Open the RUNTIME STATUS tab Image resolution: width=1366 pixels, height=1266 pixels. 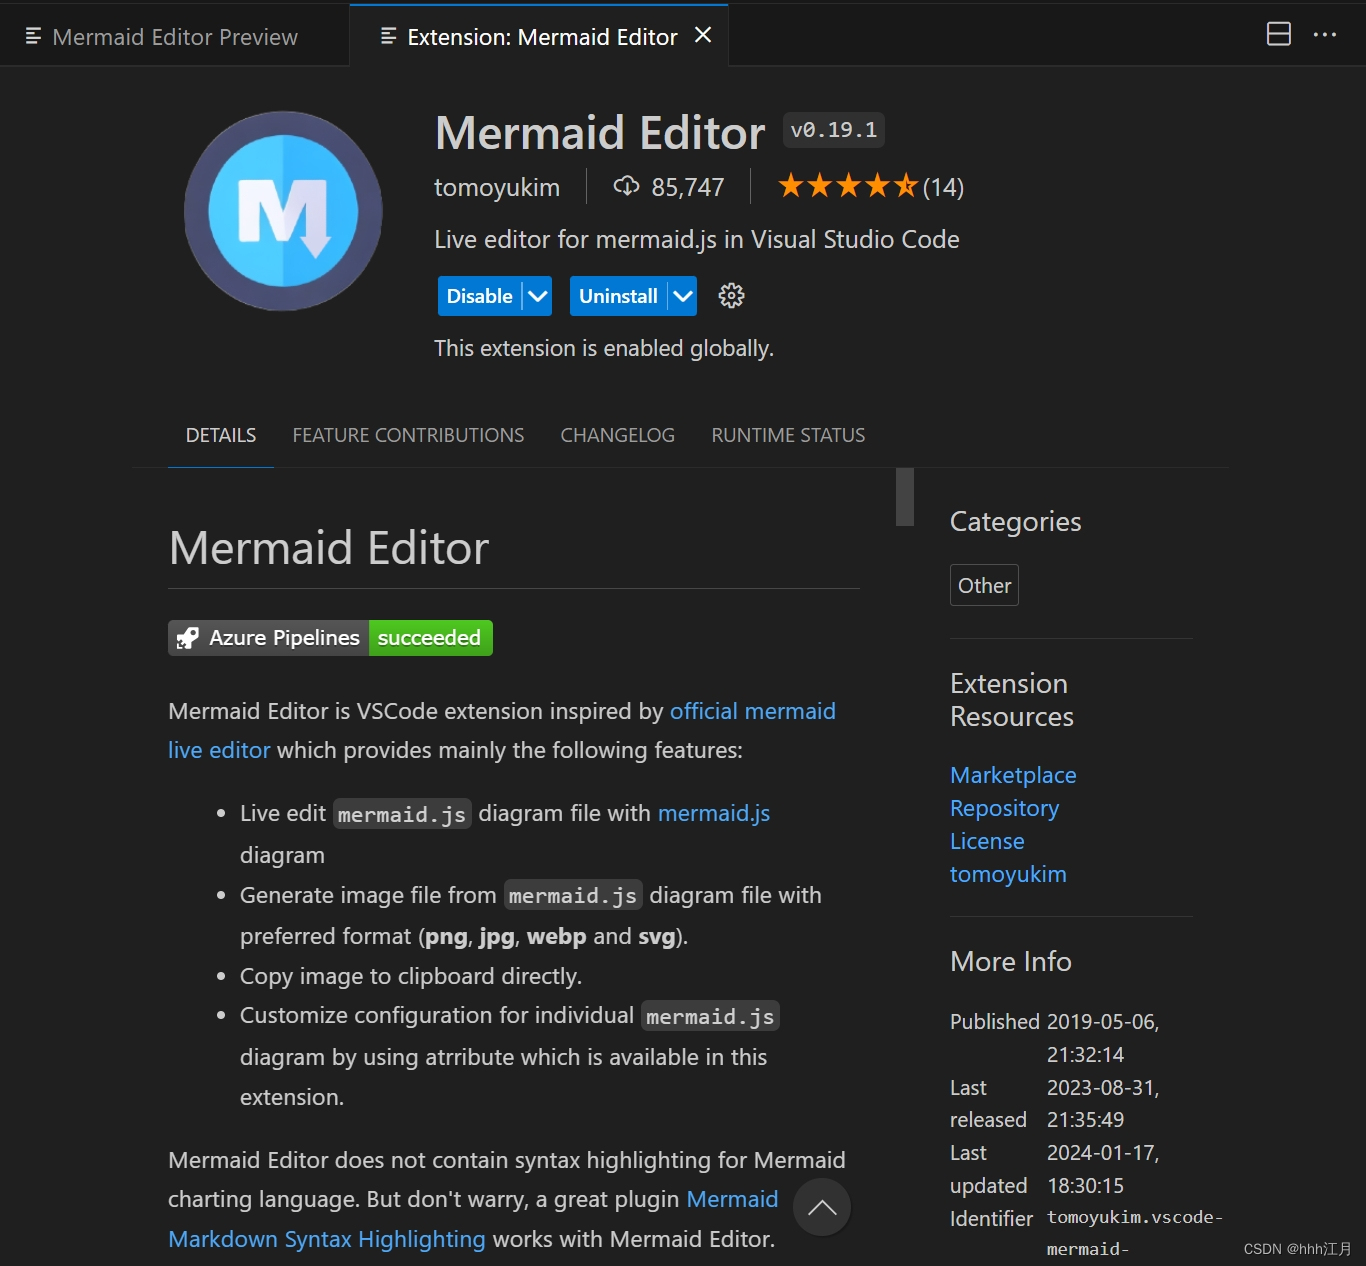(x=787, y=435)
